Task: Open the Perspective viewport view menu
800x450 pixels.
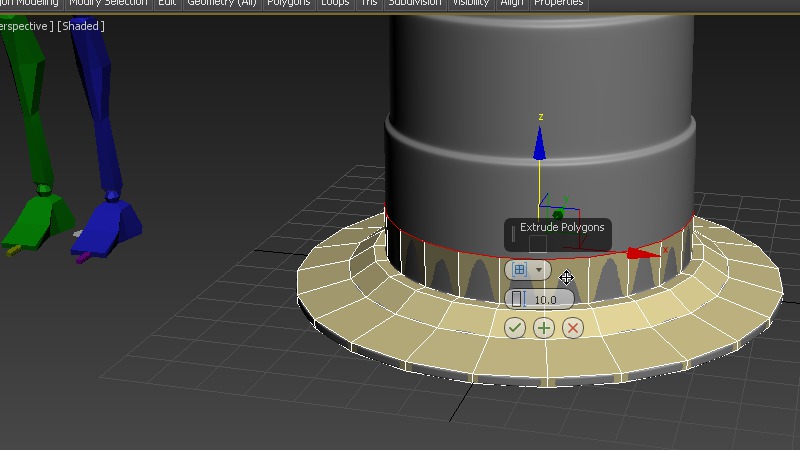Action: coord(24,26)
